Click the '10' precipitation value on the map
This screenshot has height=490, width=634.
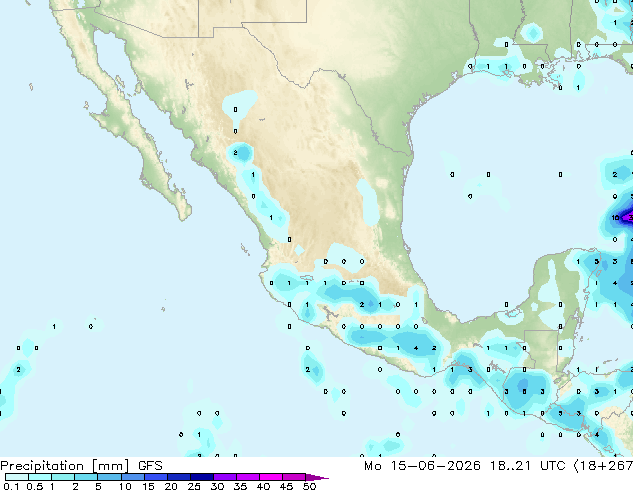click(615, 218)
